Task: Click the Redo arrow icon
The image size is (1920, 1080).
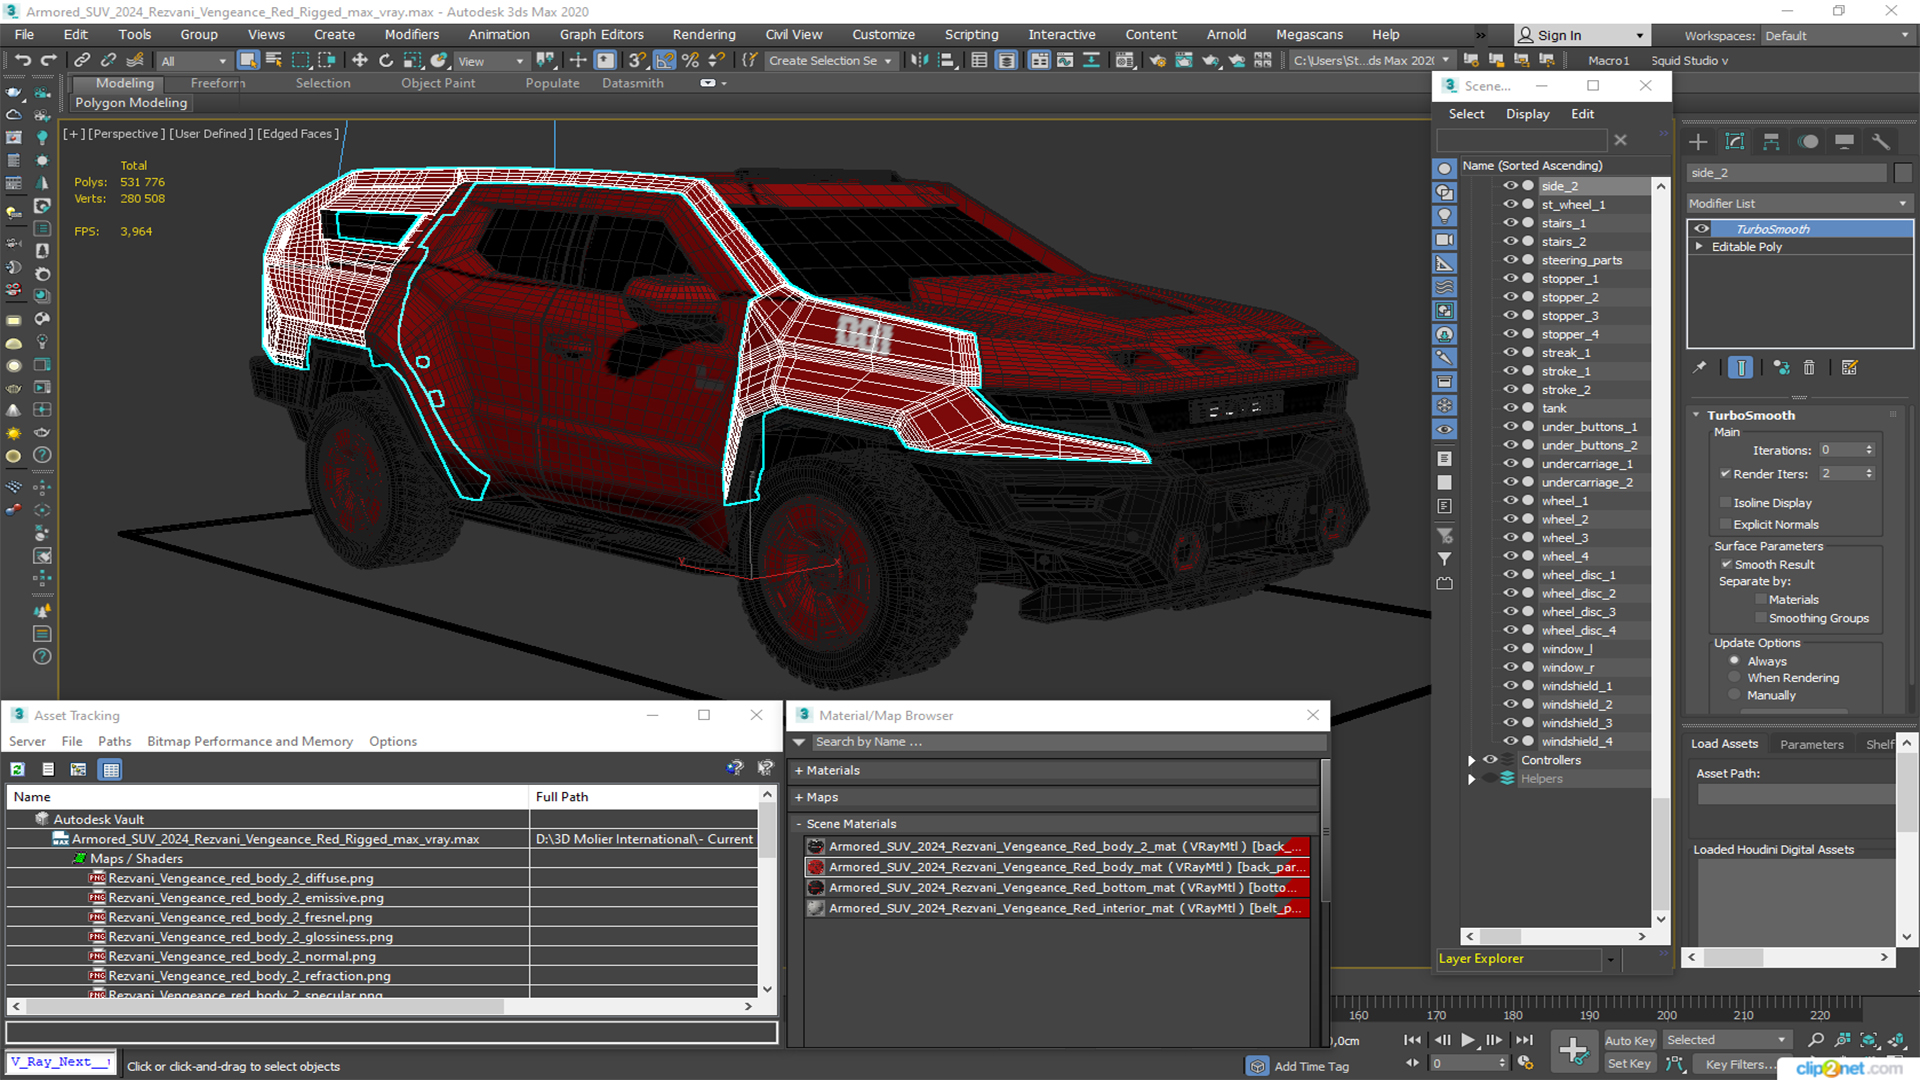Action: click(x=48, y=61)
